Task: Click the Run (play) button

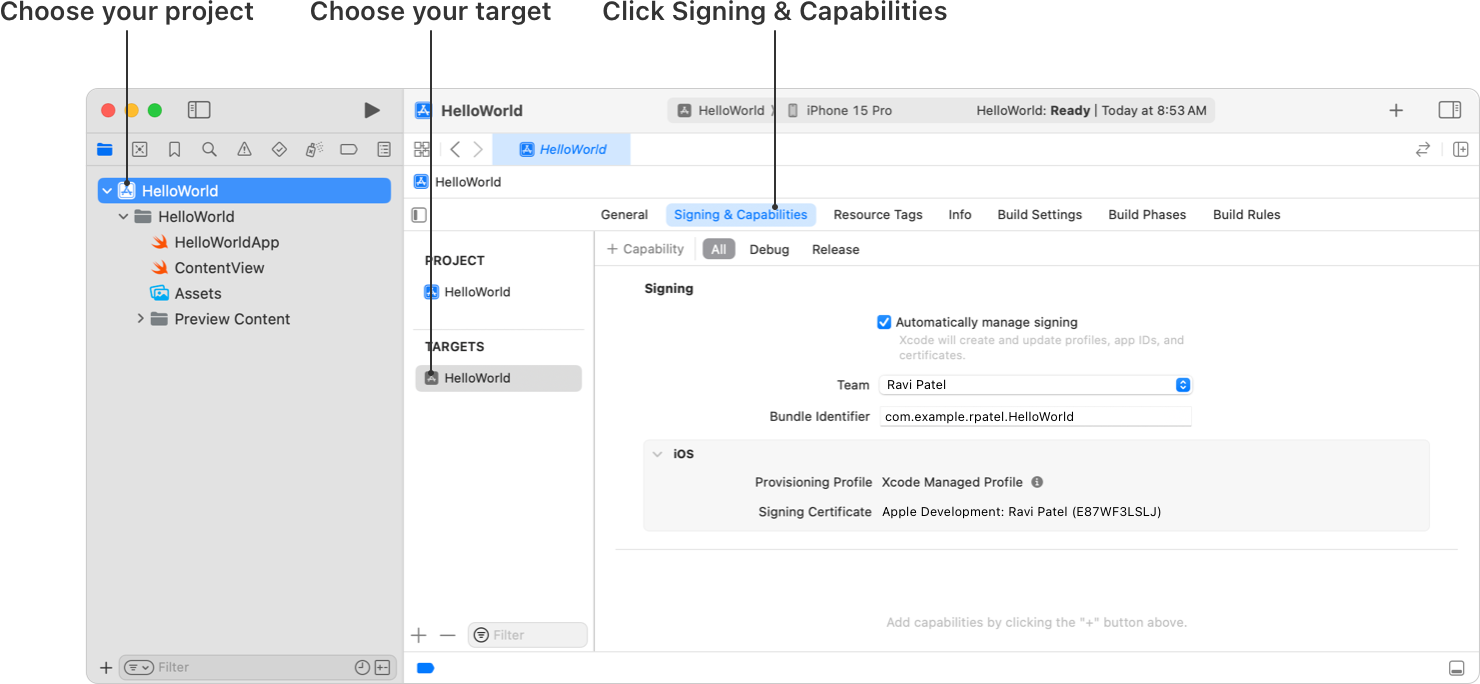Action: tap(372, 110)
